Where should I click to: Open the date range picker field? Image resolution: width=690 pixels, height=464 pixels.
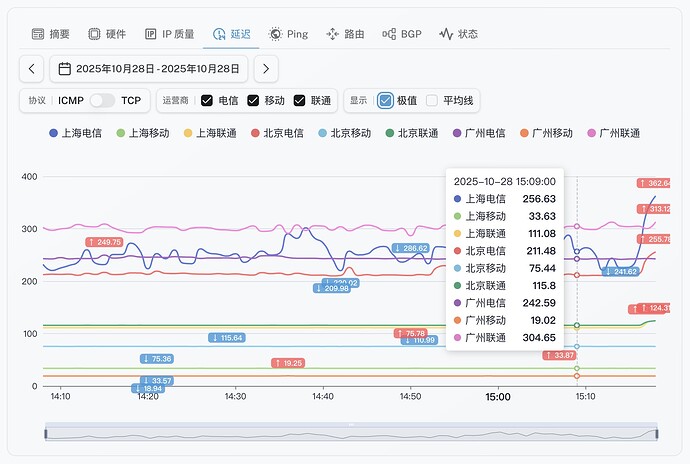[150, 69]
